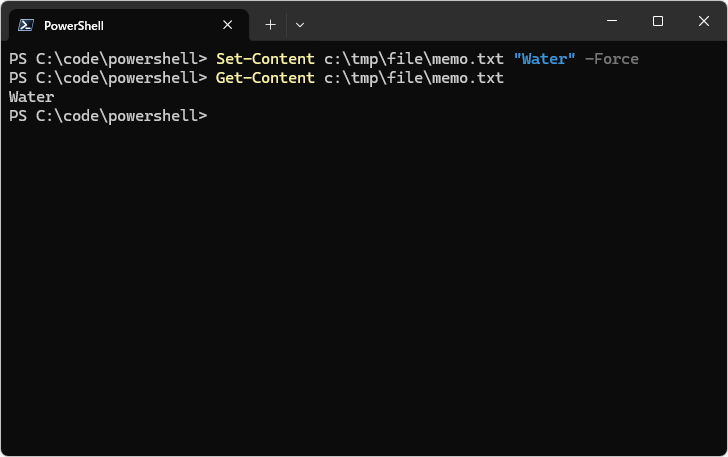
Task: Open a new tab with plus button
Action: [x=270, y=24]
